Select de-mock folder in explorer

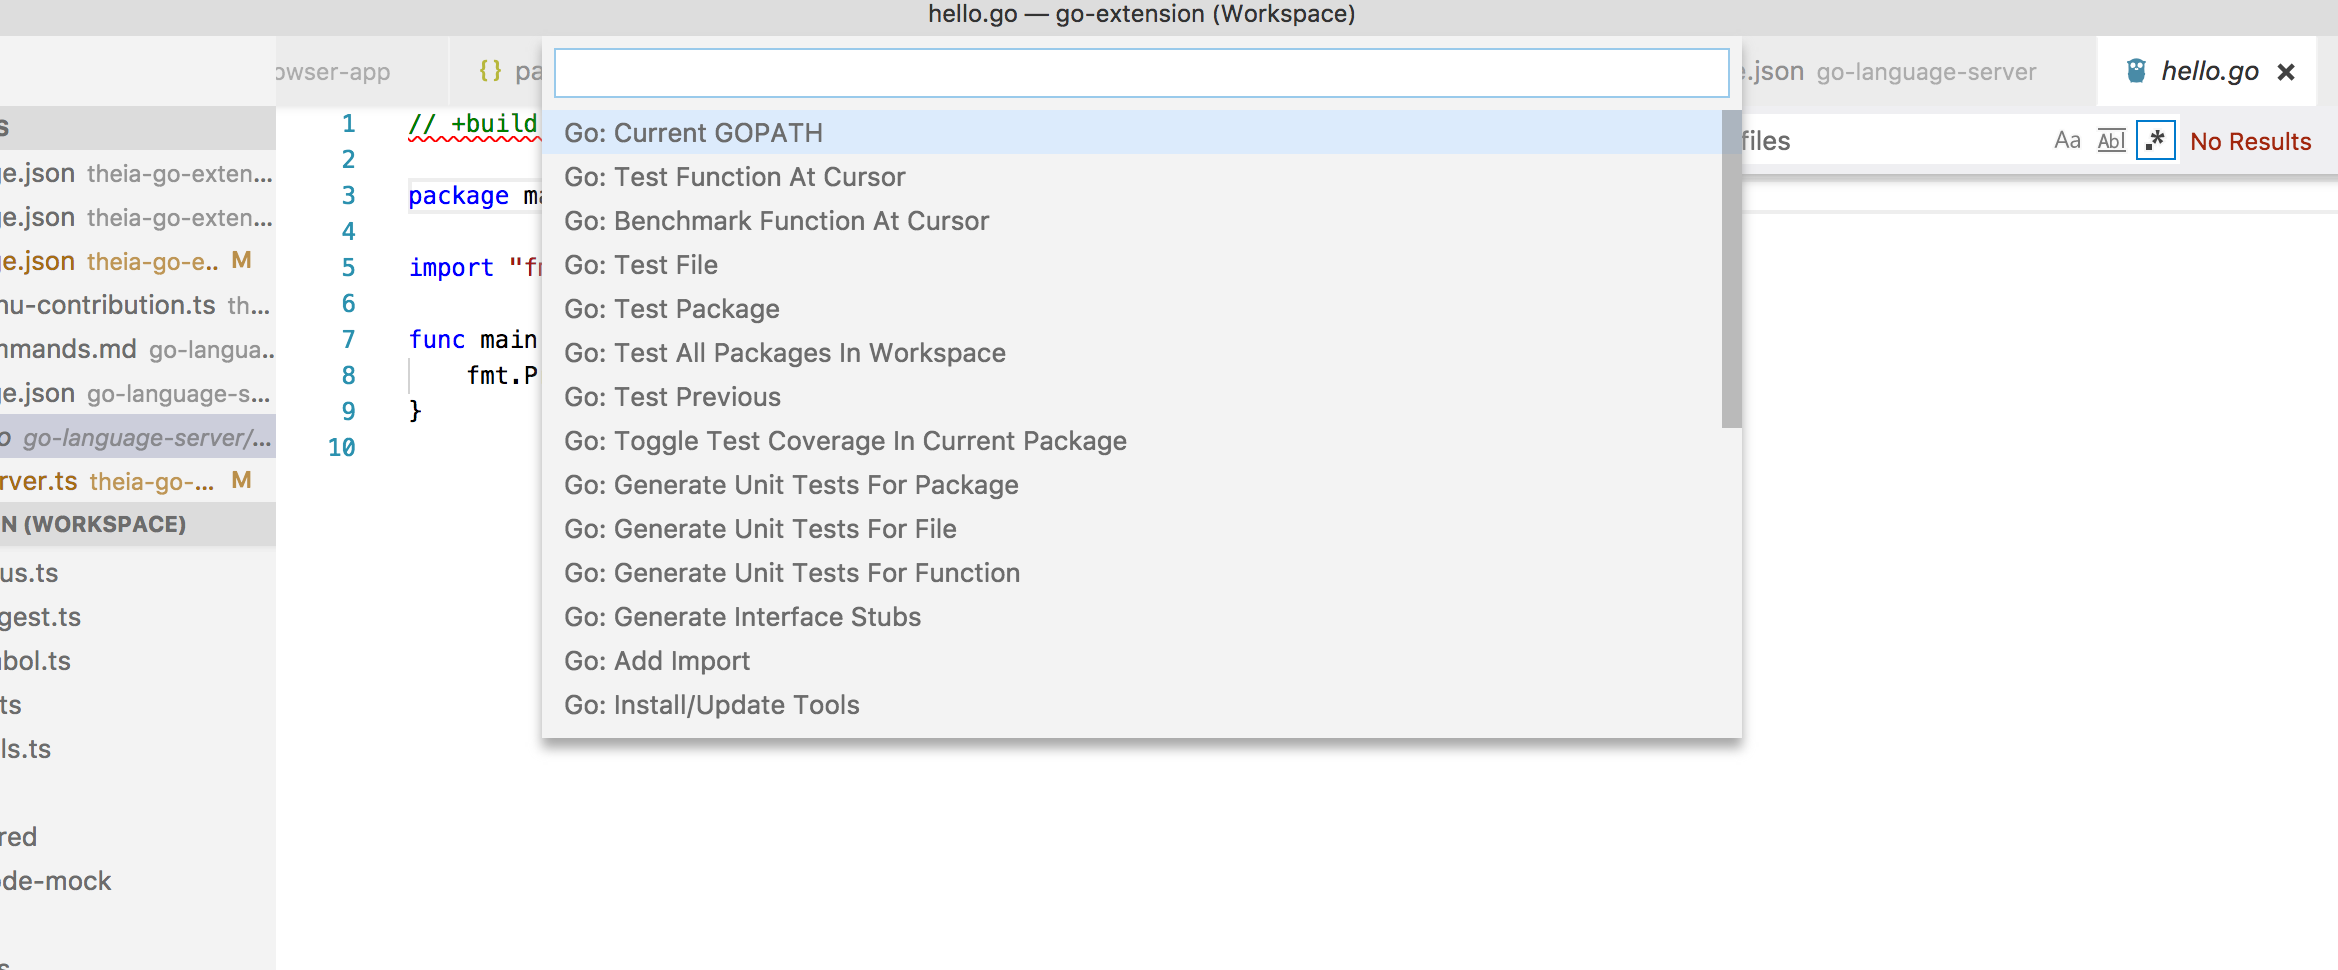click(138, 881)
